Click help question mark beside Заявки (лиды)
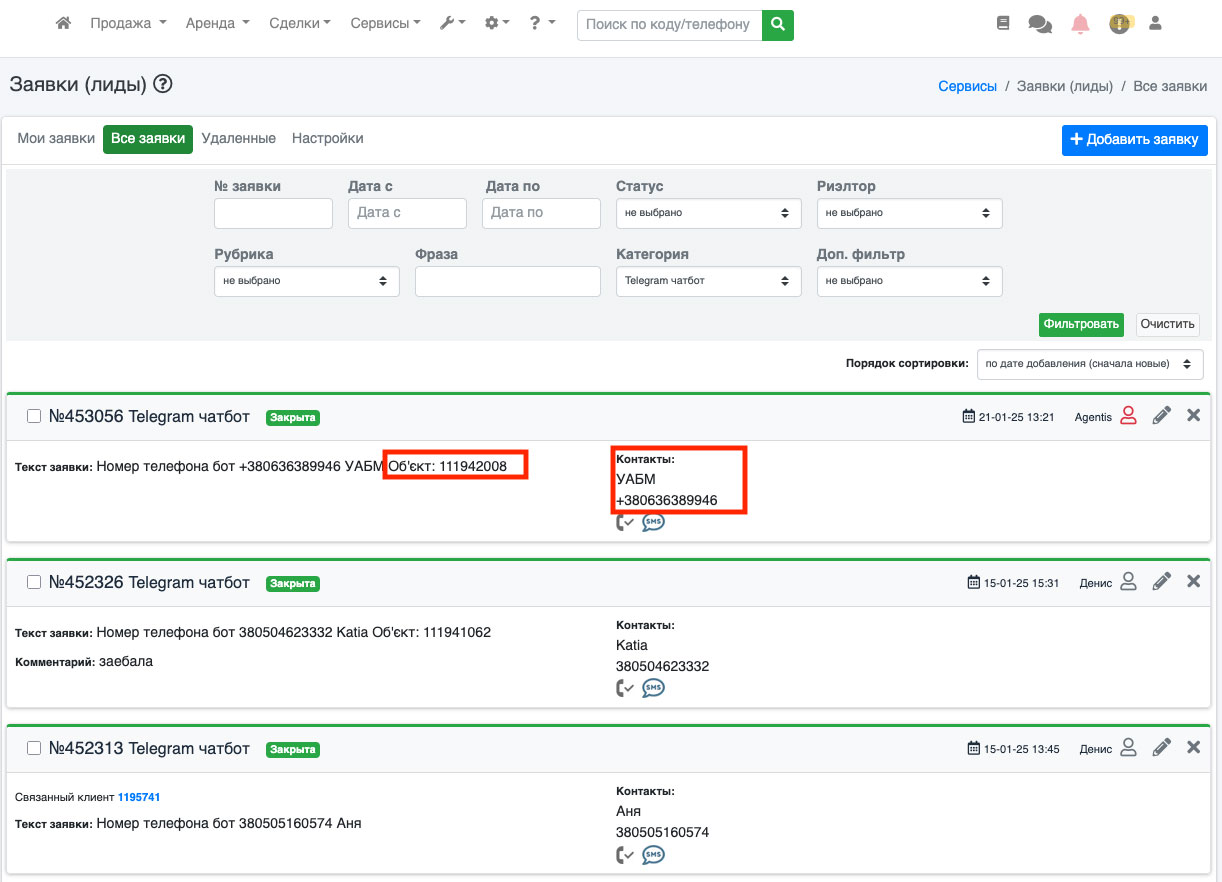Viewport: 1222px width, 882px height. (x=163, y=85)
